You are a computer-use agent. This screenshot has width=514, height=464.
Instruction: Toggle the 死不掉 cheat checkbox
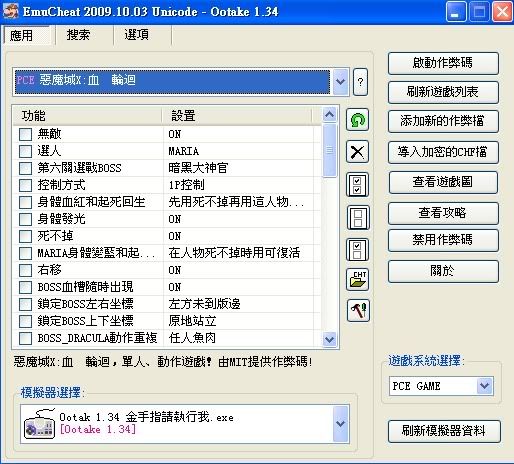pyautogui.click(x=26, y=236)
